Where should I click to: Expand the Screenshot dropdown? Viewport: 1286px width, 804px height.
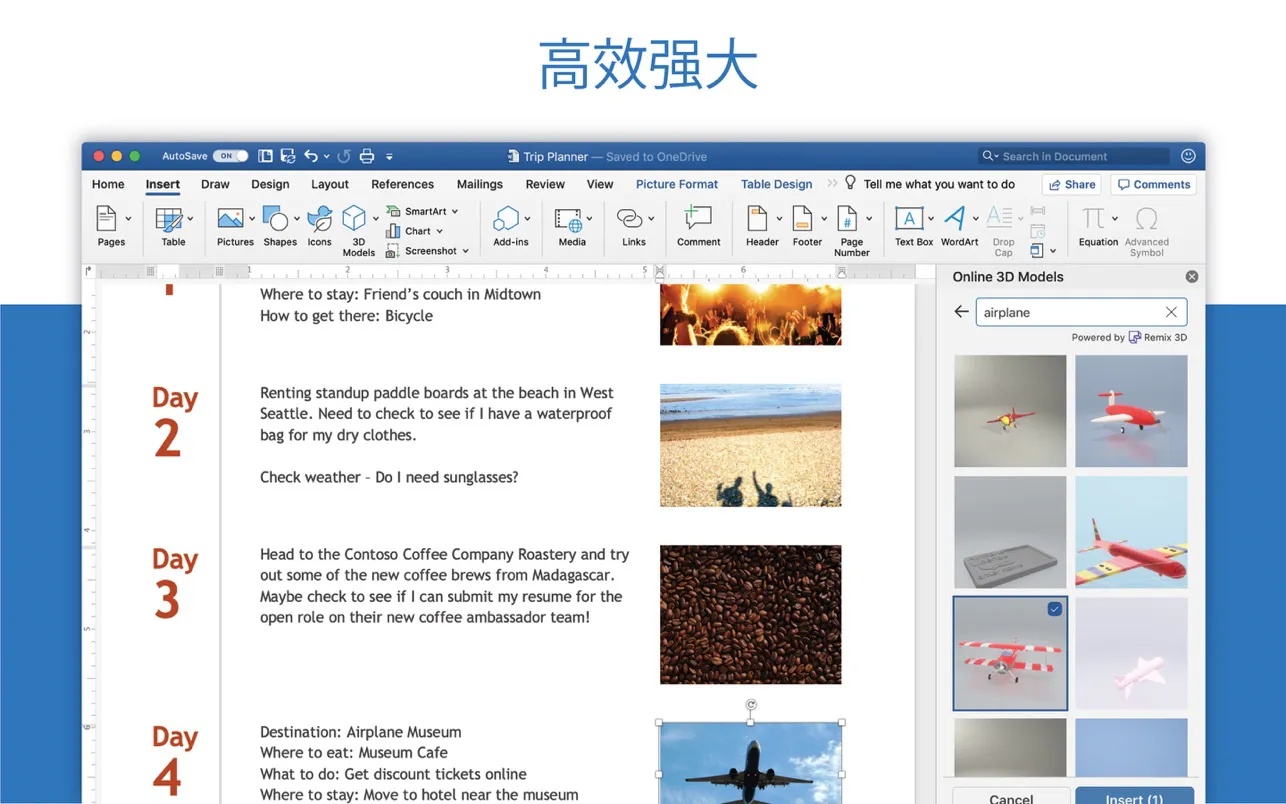coord(464,250)
